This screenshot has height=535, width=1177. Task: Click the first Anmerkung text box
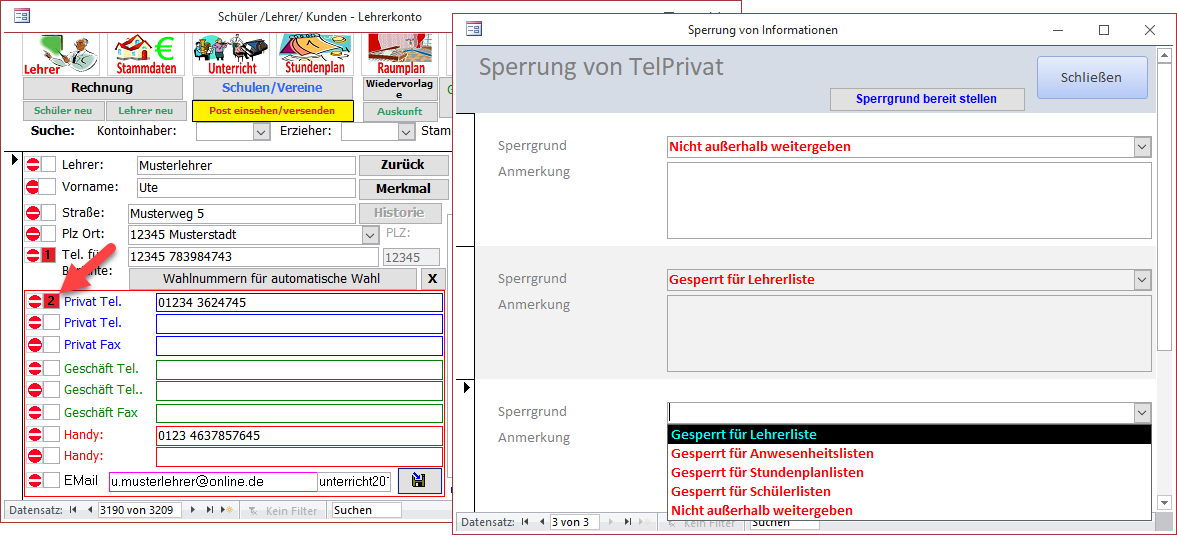(x=908, y=201)
